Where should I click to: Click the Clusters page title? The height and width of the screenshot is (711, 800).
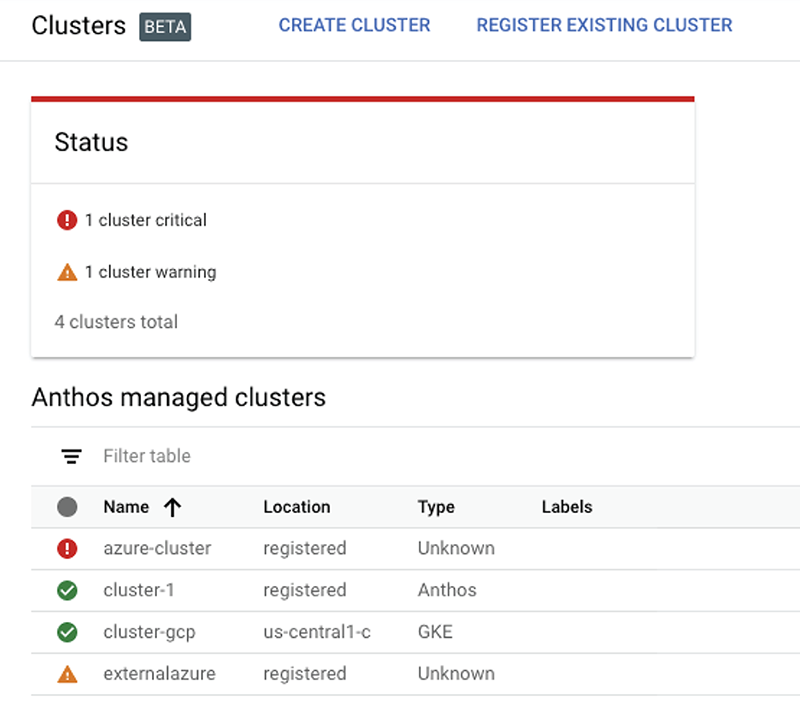[79, 26]
